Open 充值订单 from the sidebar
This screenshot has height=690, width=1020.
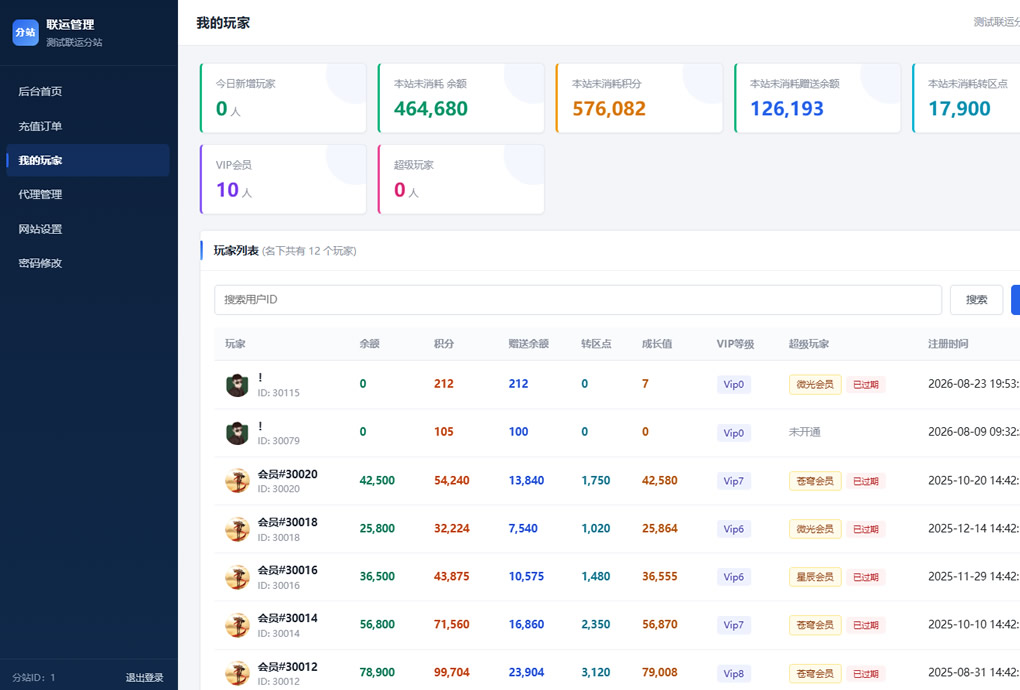(88, 126)
